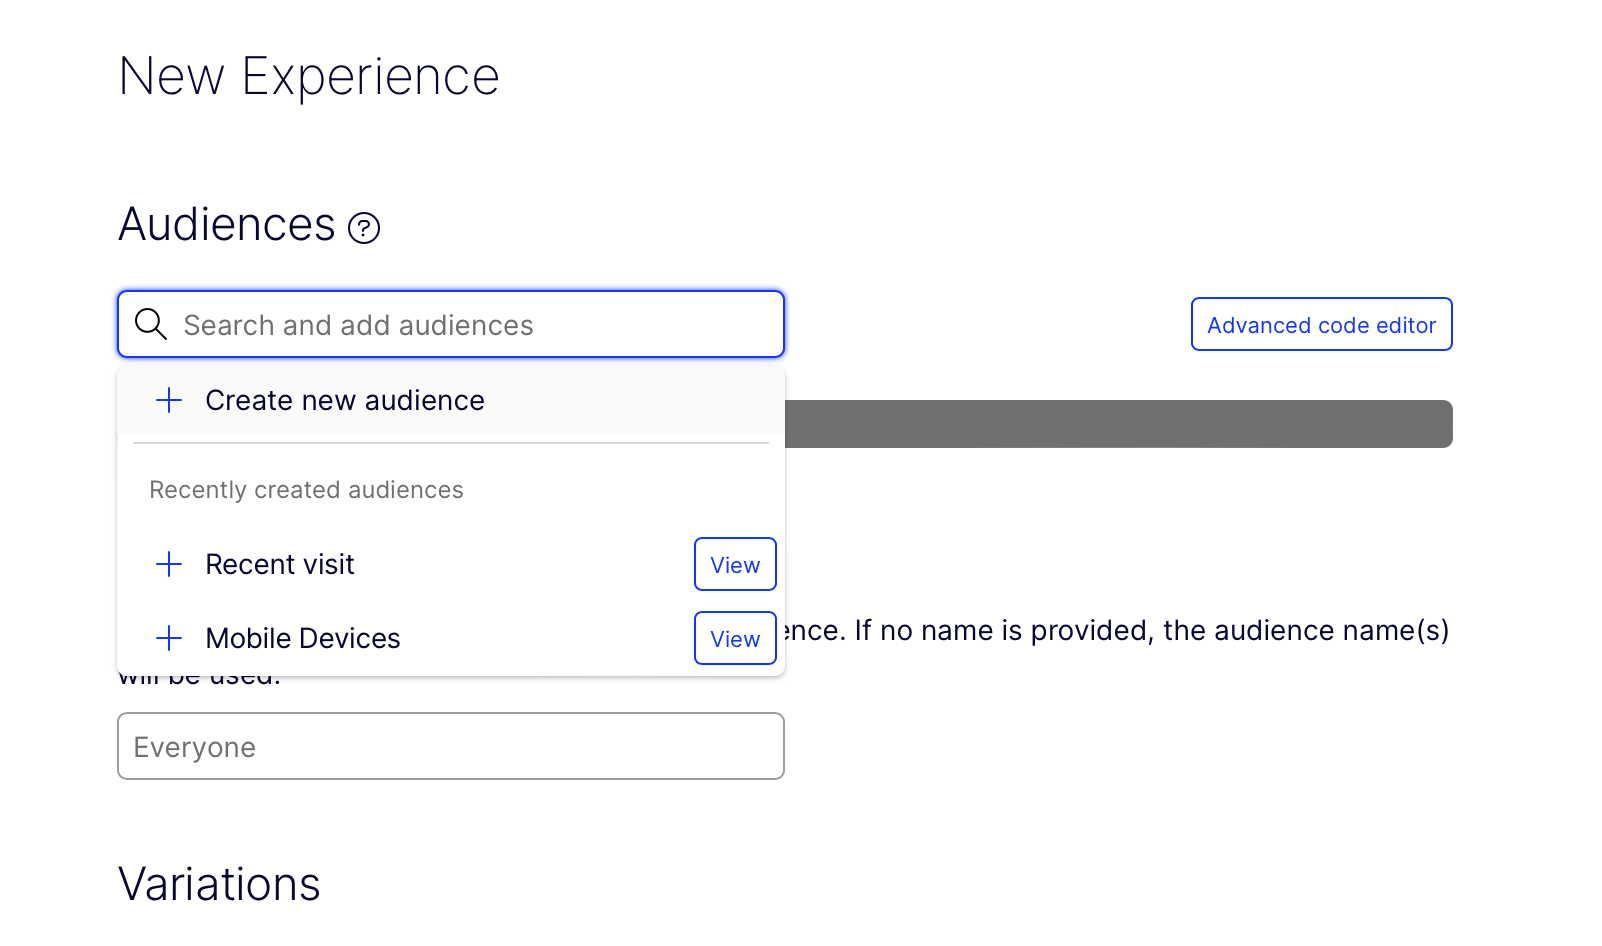The width and height of the screenshot is (1602, 946).
Task: Click the Everyone name input field
Action: point(450,746)
